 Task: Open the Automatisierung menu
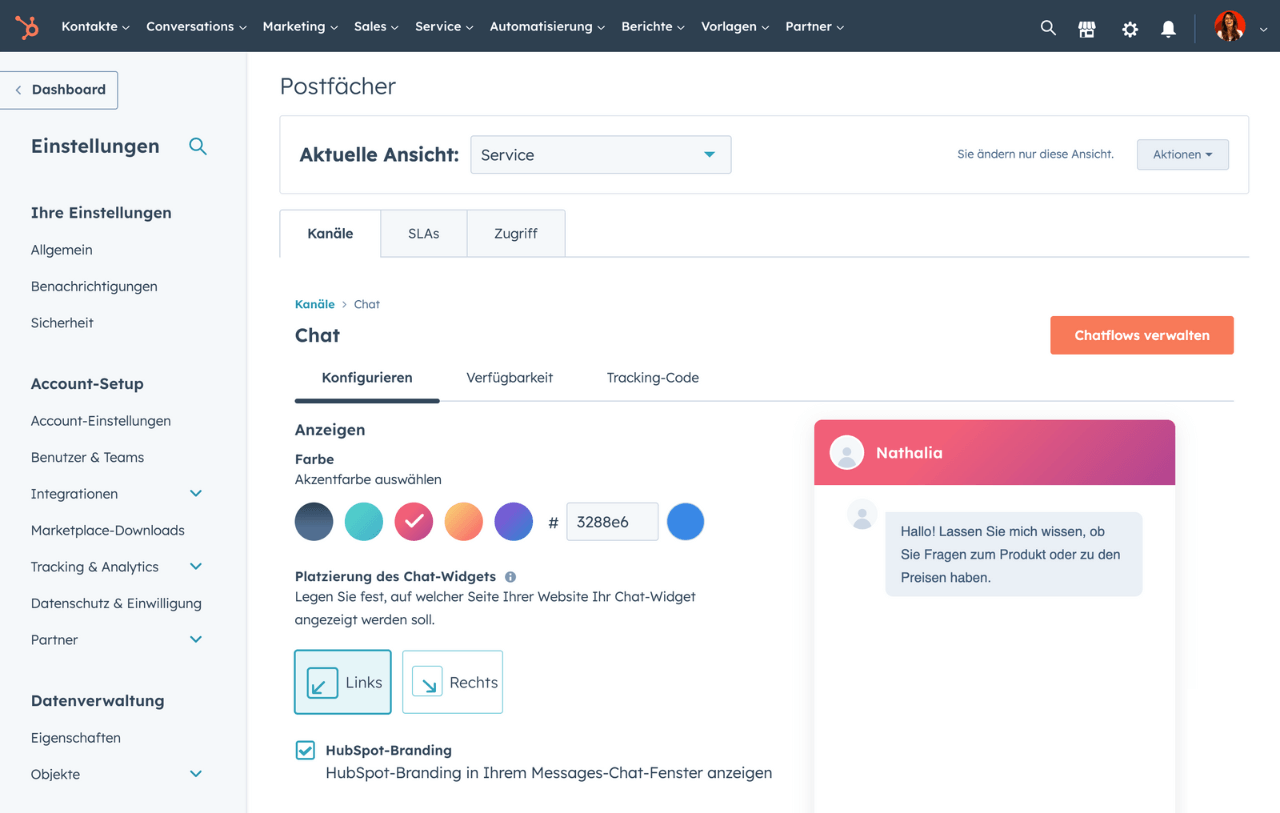click(546, 26)
